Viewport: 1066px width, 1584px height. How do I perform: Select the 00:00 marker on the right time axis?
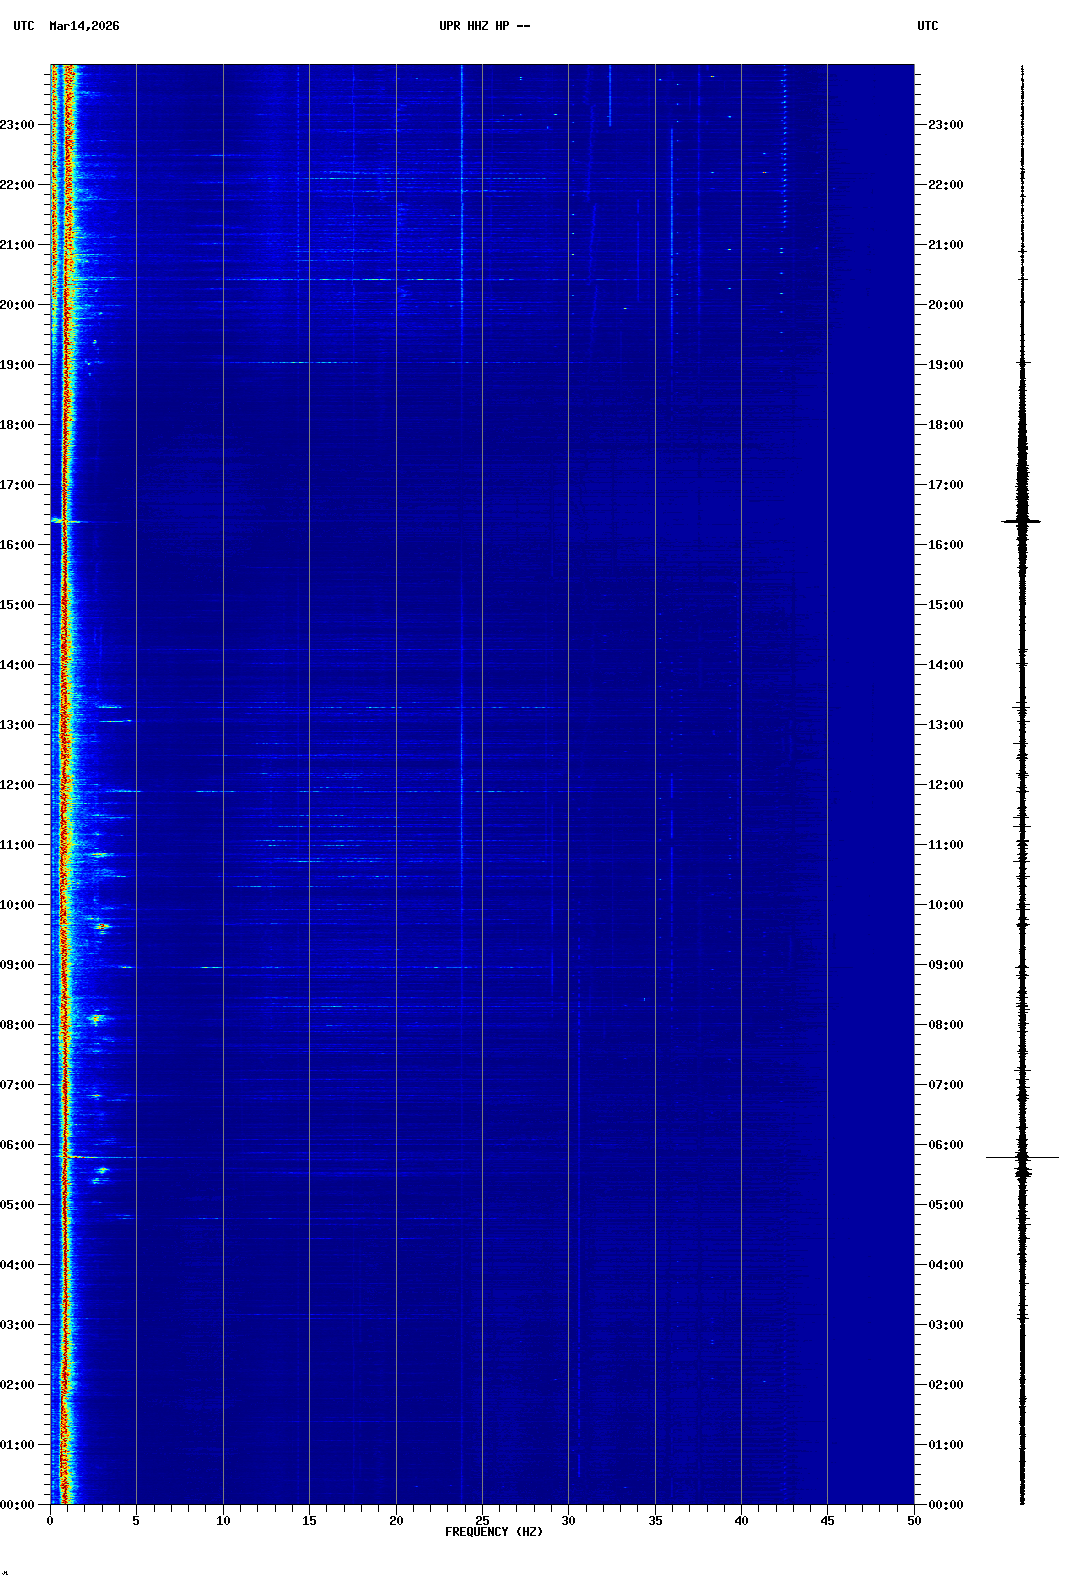point(945,1505)
